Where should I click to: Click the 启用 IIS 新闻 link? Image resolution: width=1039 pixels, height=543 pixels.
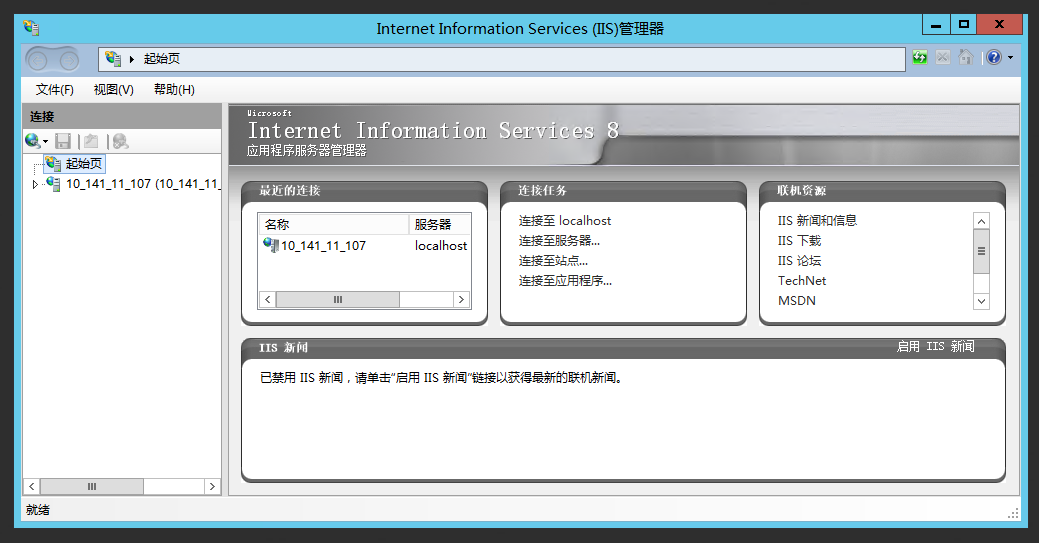coord(935,347)
